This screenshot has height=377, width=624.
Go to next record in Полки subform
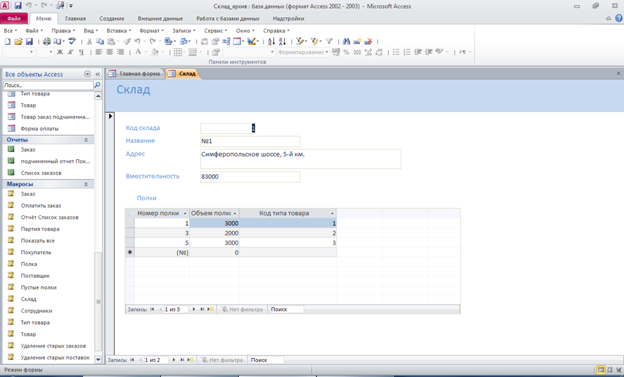[x=194, y=309]
